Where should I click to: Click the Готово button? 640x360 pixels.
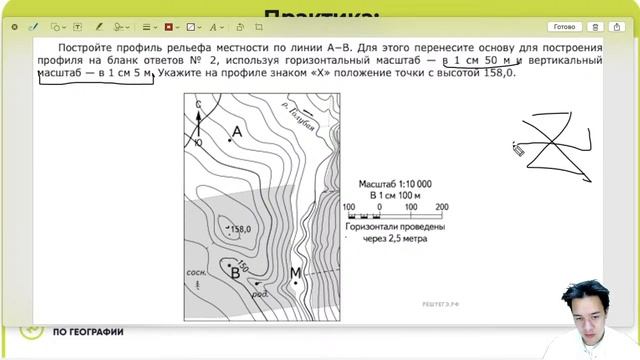(x=564, y=27)
